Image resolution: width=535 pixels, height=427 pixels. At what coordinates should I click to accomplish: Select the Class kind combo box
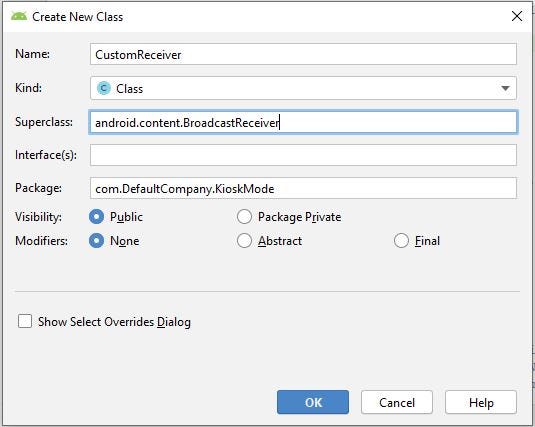[303, 88]
